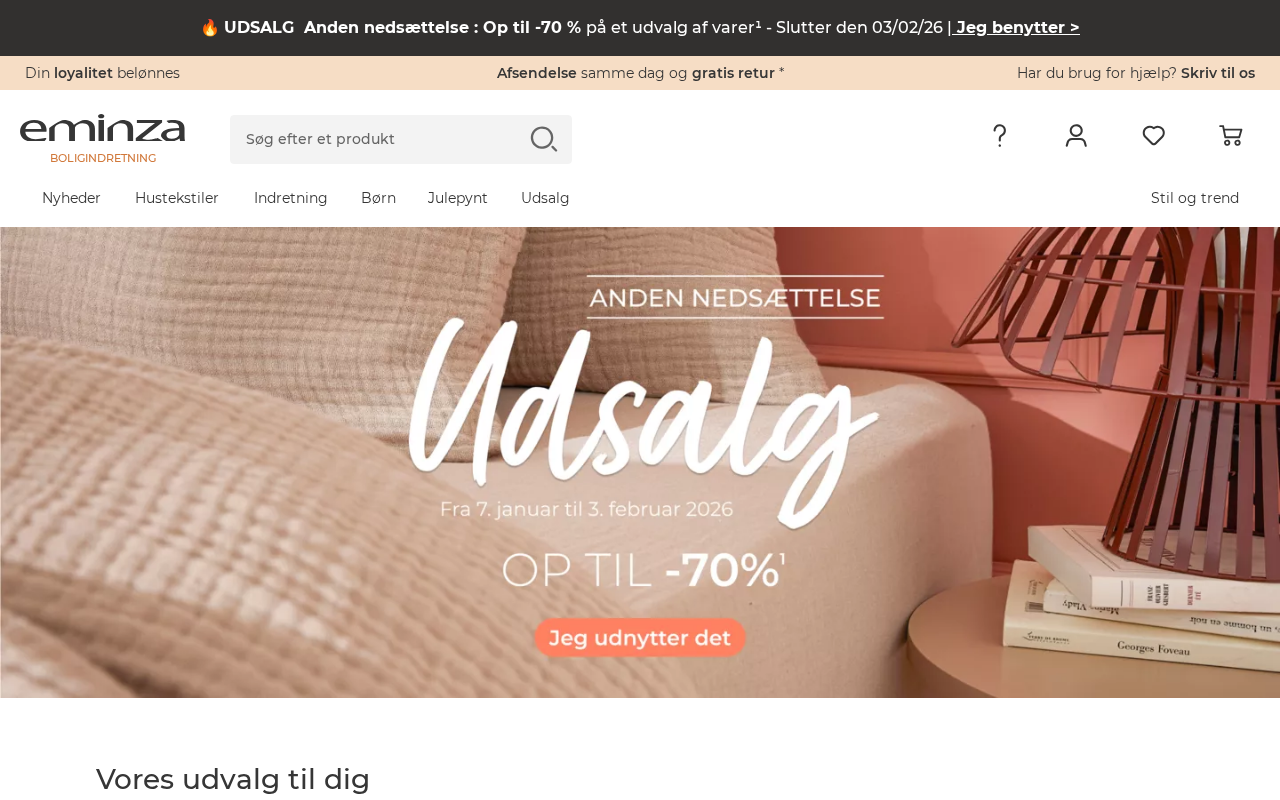The width and height of the screenshot is (1280, 800).
Task: Open the Julepynt menu item
Action: tap(458, 198)
